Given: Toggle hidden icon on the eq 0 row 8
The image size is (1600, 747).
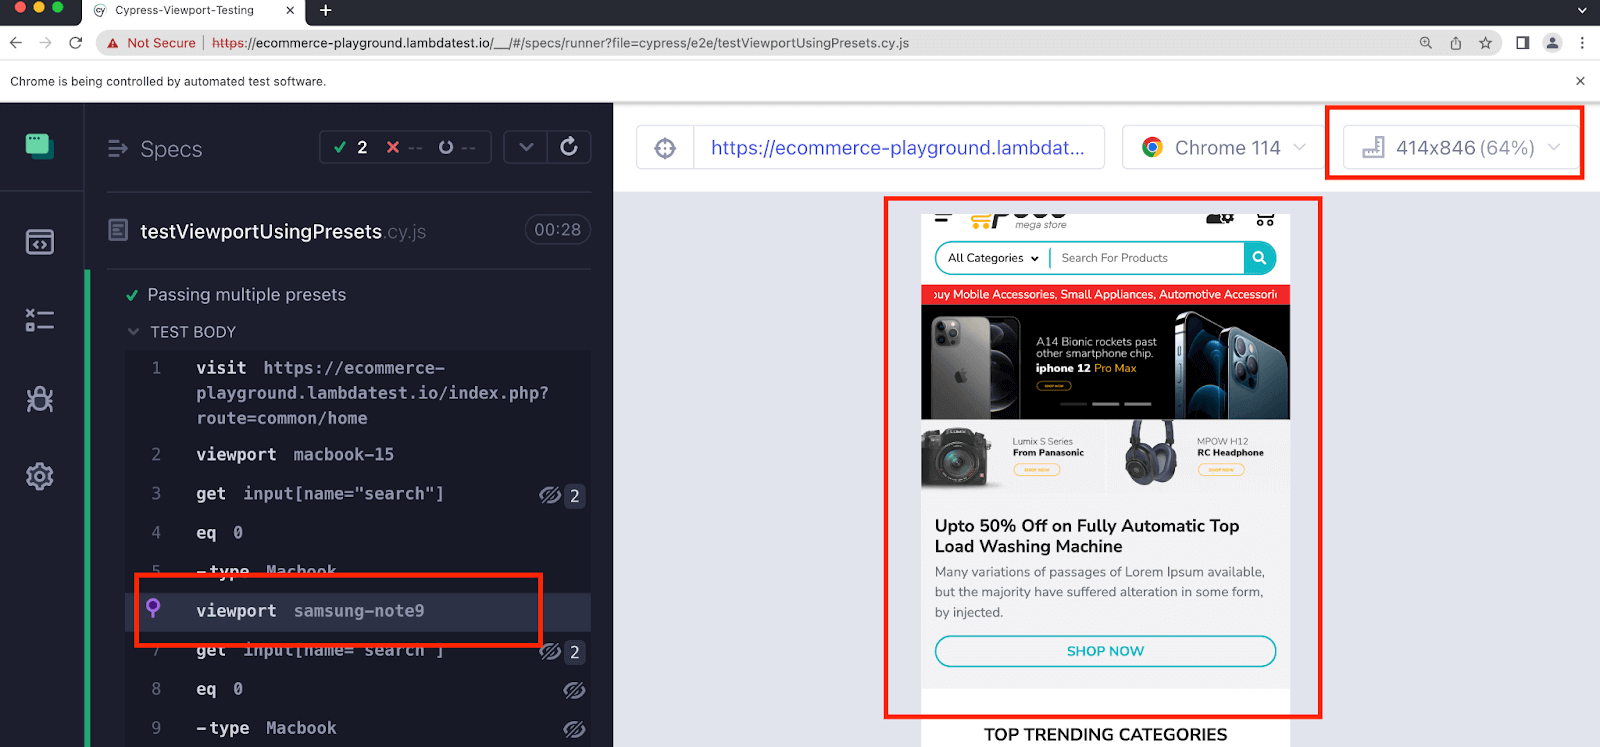Looking at the screenshot, I should (x=574, y=690).
